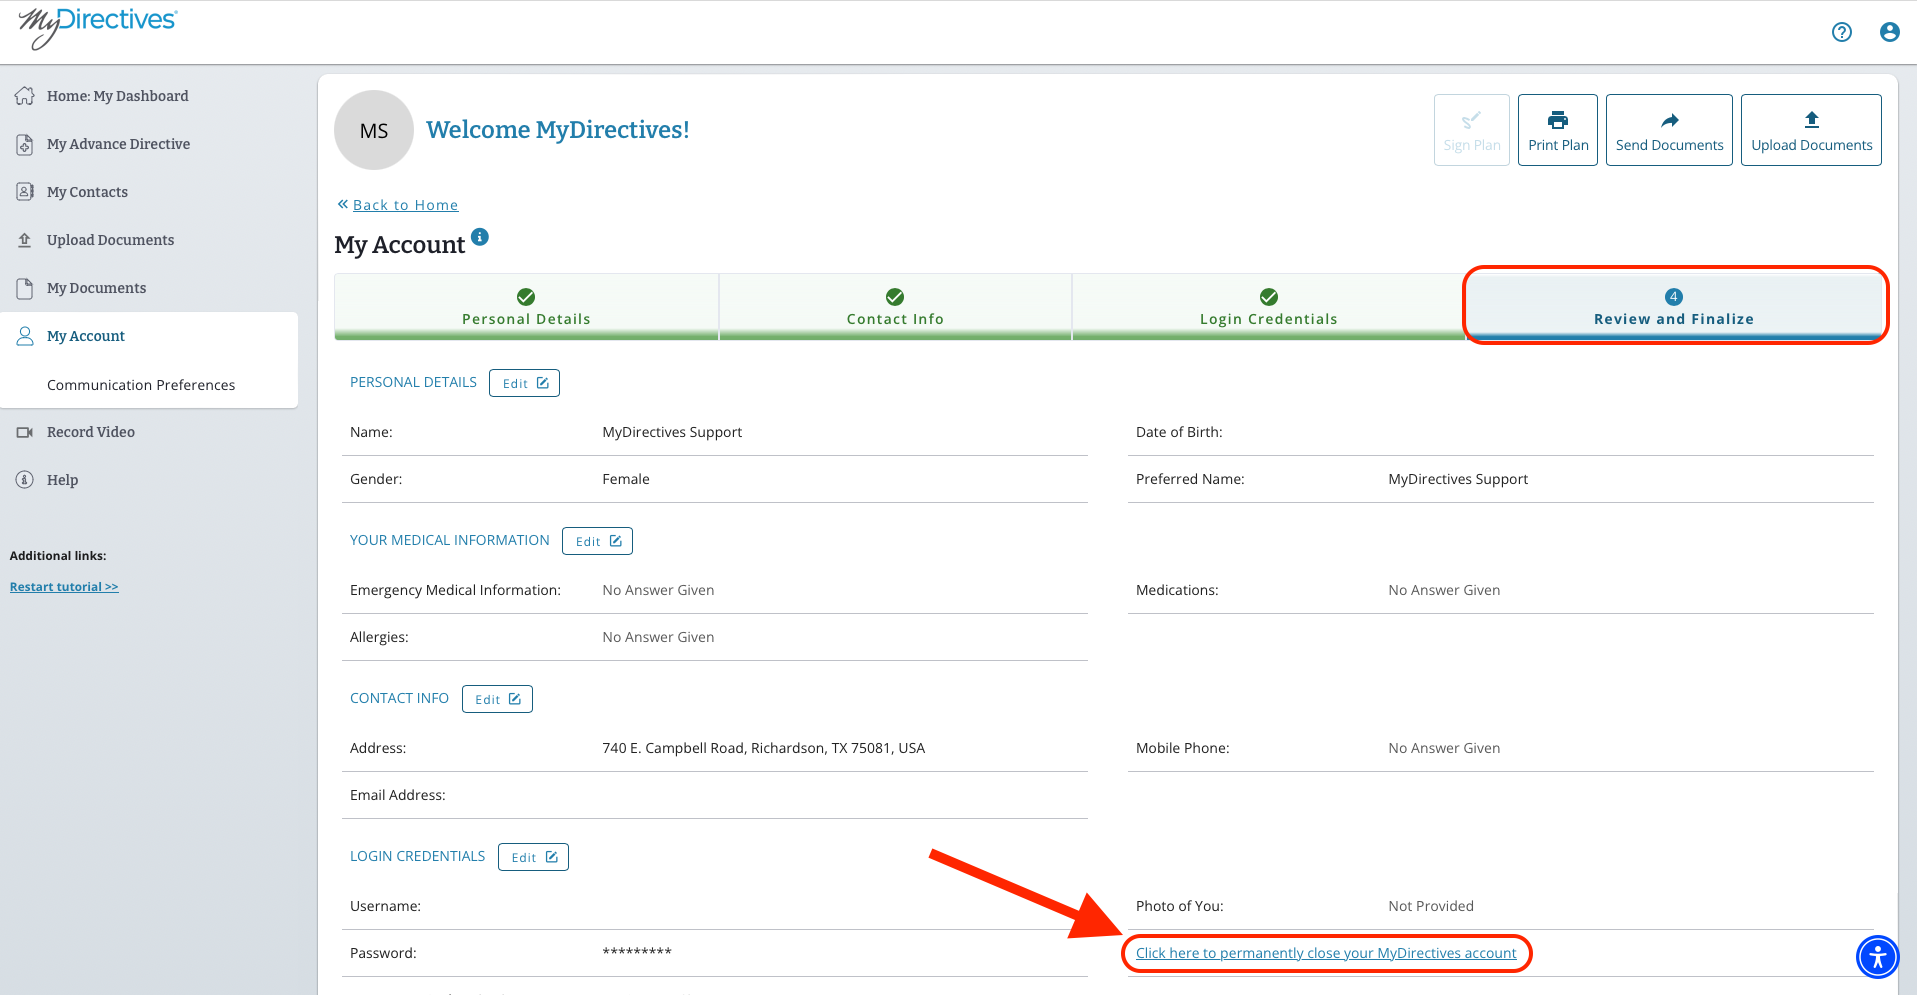Viewport: 1917px width, 995px height.
Task: Switch to the Login Credentials tab
Action: (x=1268, y=307)
